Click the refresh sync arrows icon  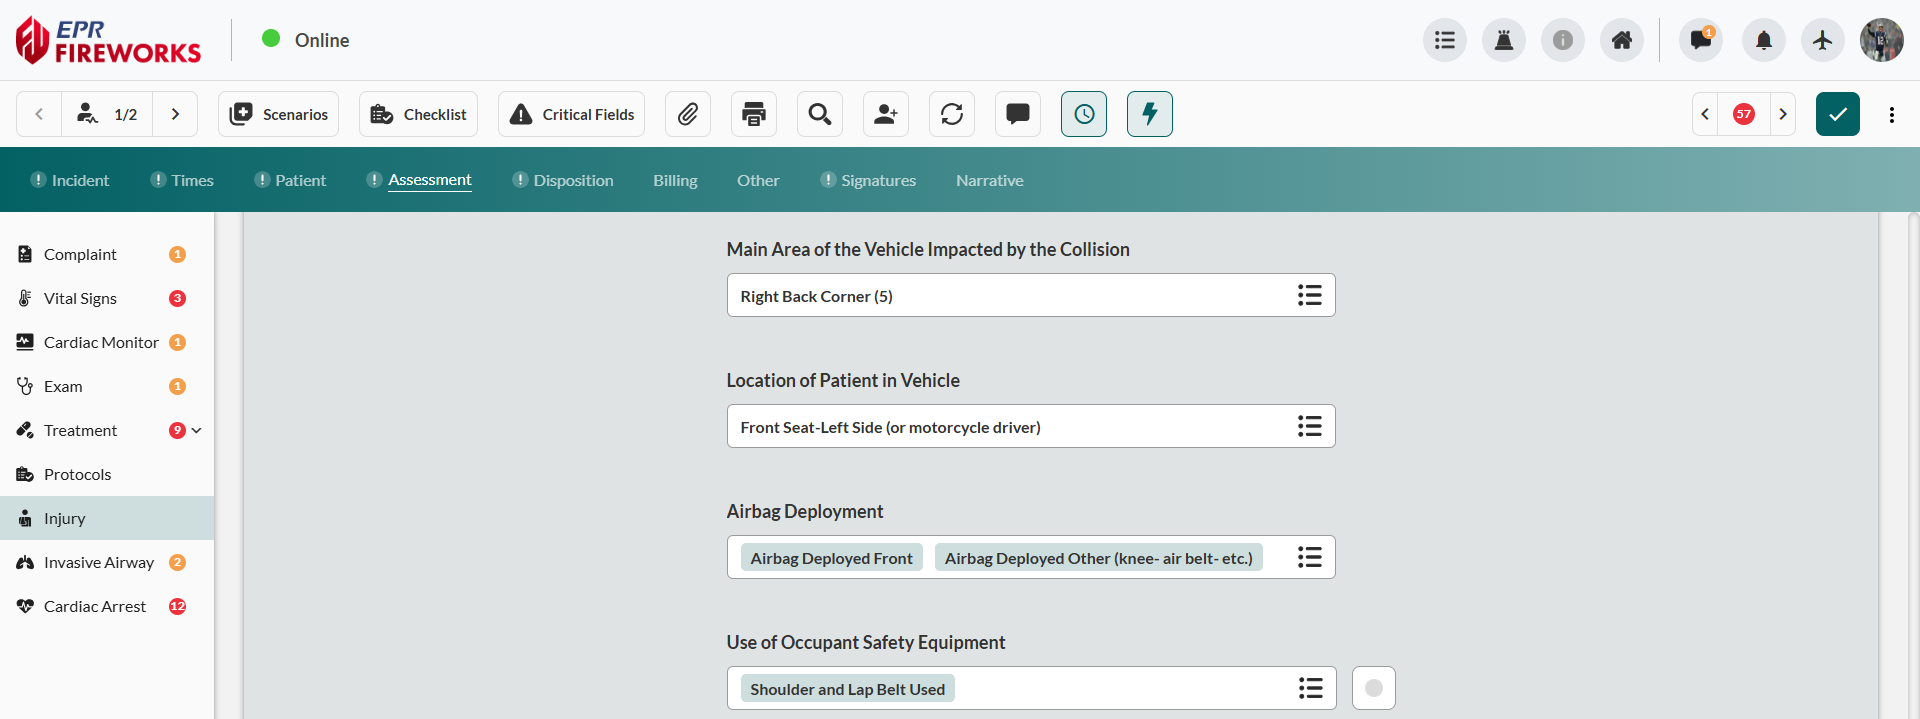[x=952, y=114]
